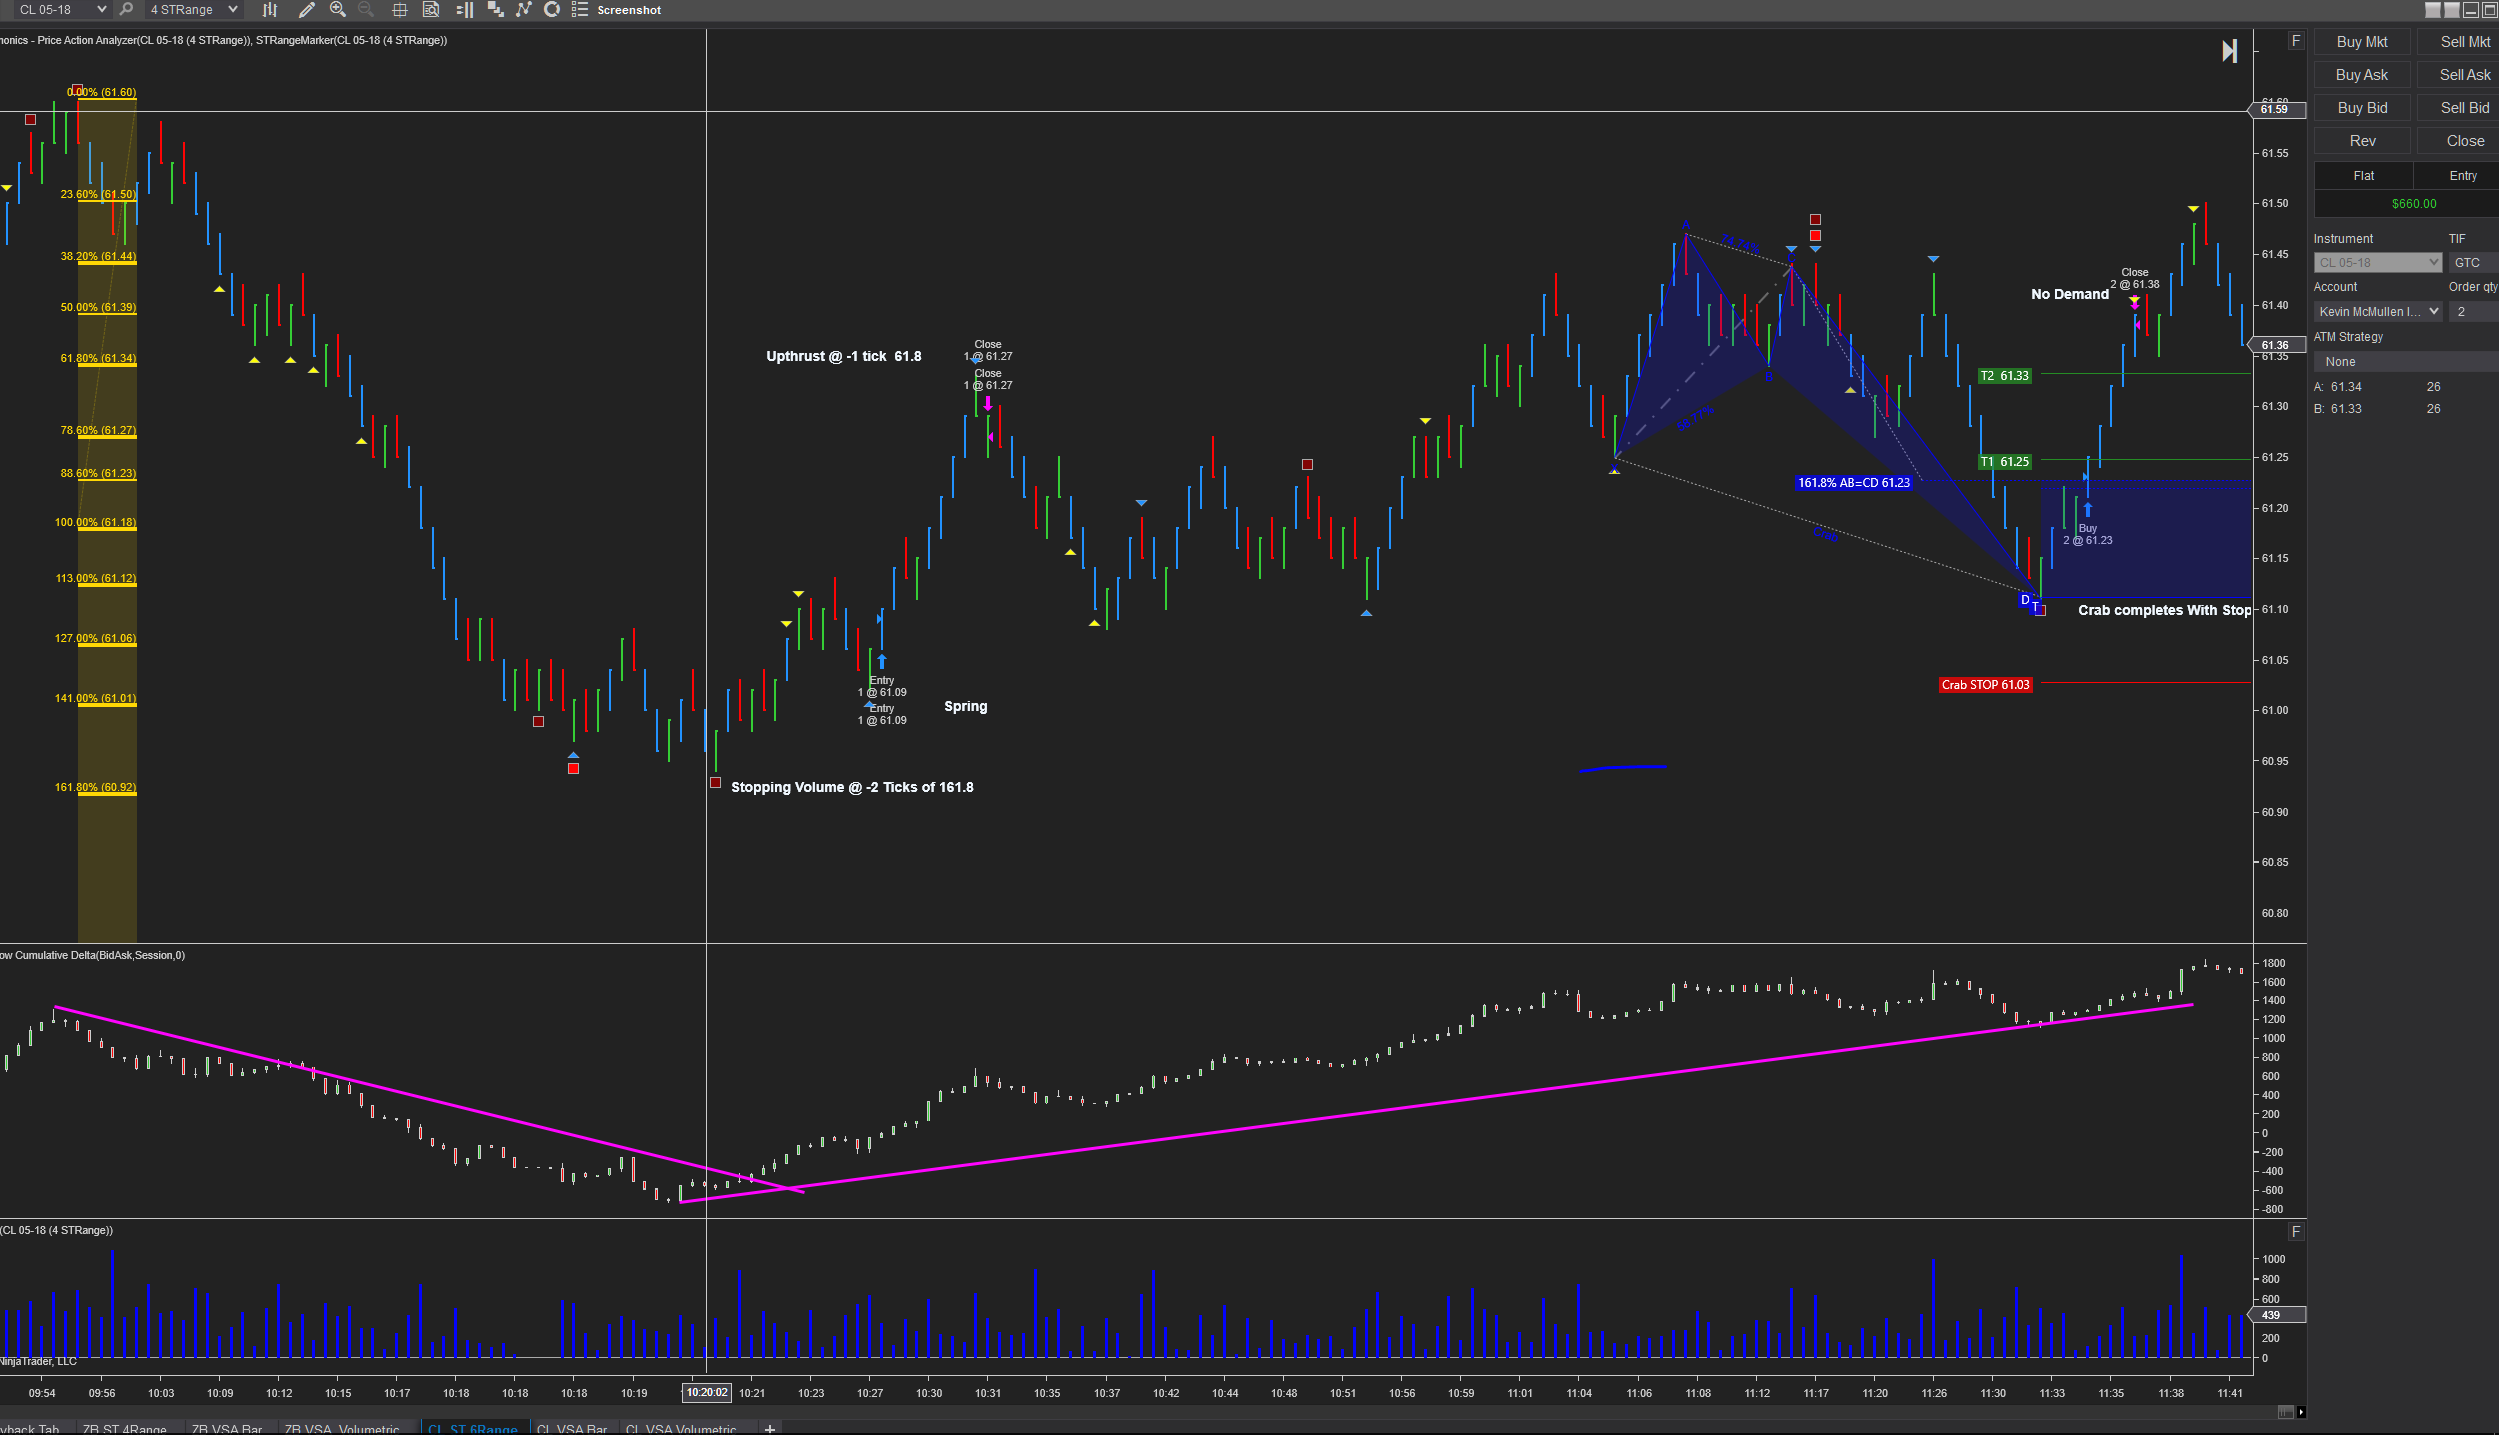The image size is (2499, 1435).
Task: Open the ATM Strategy None dropdown
Action: [x=2406, y=361]
